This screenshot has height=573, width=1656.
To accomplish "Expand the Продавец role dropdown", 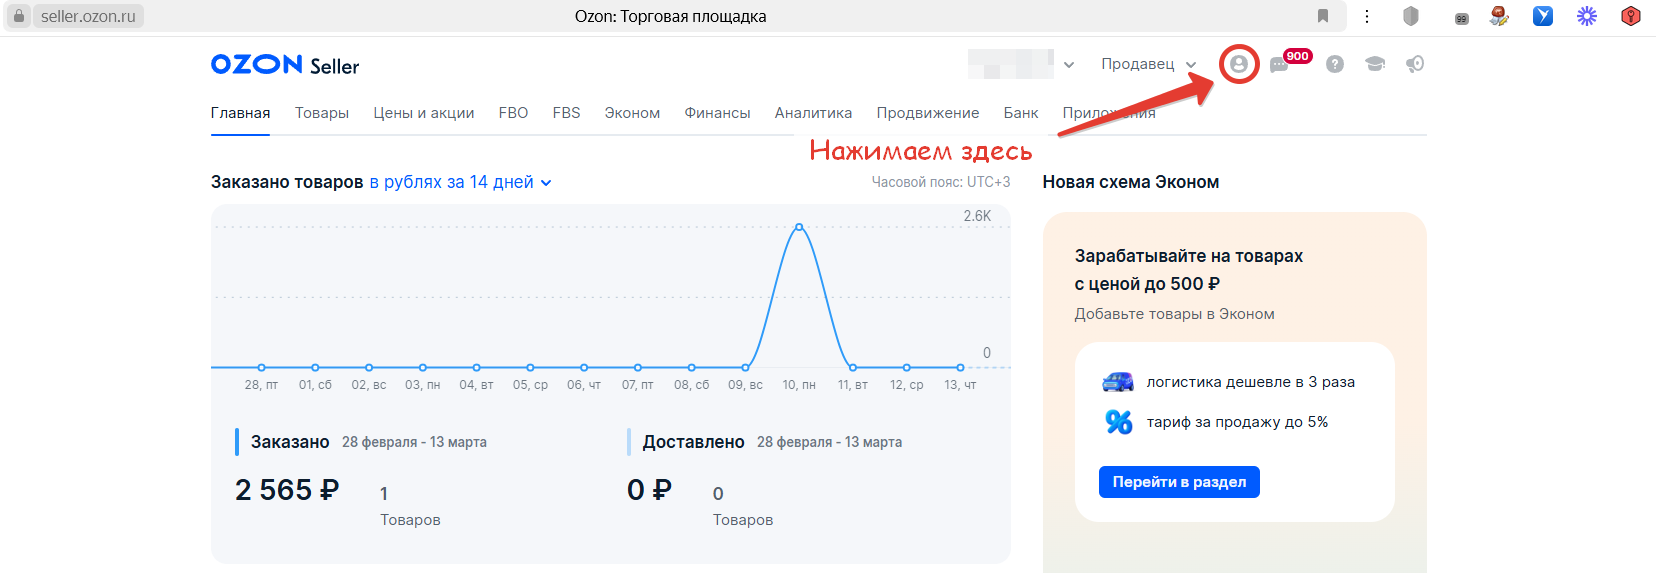I will [x=1149, y=64].
